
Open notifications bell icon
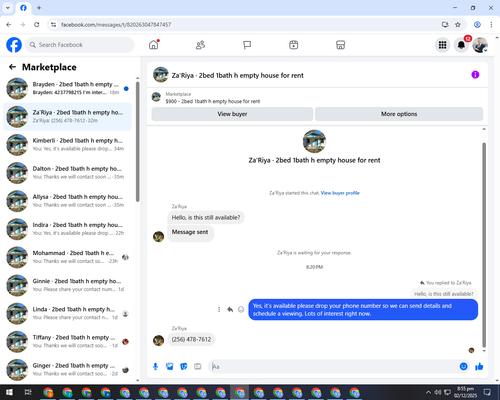click(x=461, y=45)
